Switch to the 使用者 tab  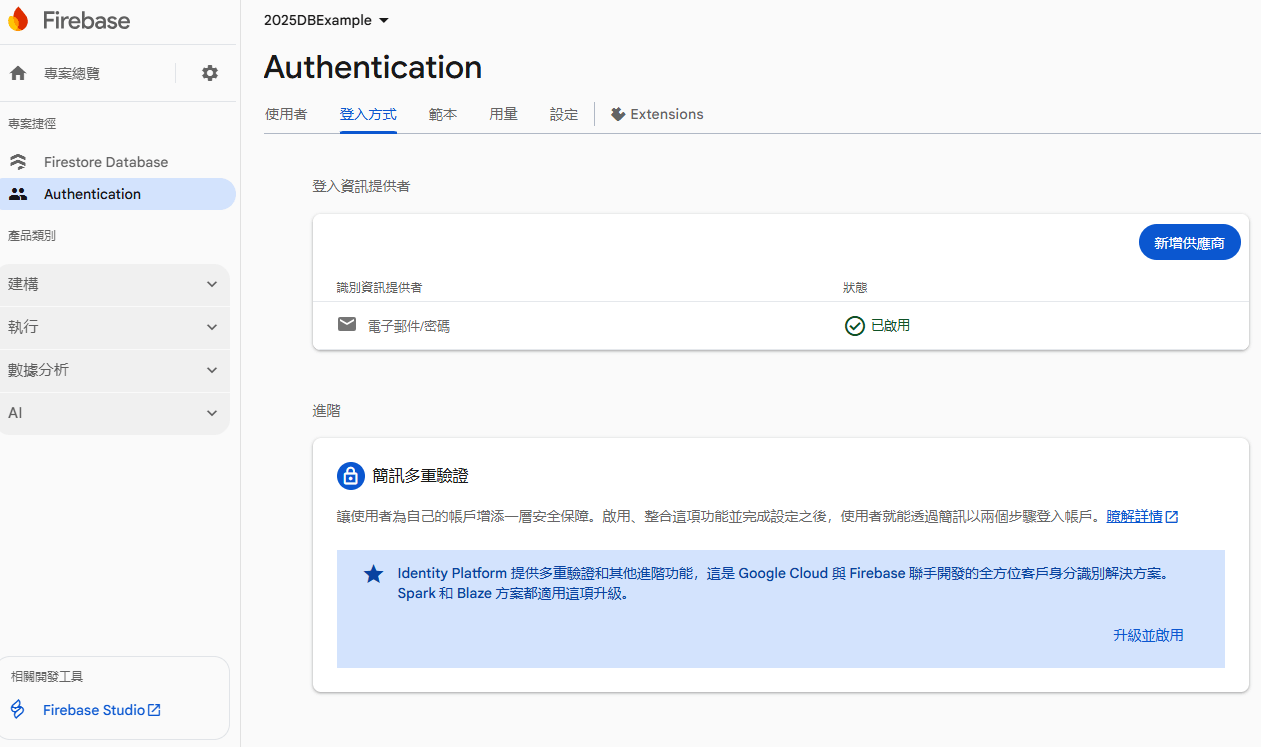pos(286,114)
